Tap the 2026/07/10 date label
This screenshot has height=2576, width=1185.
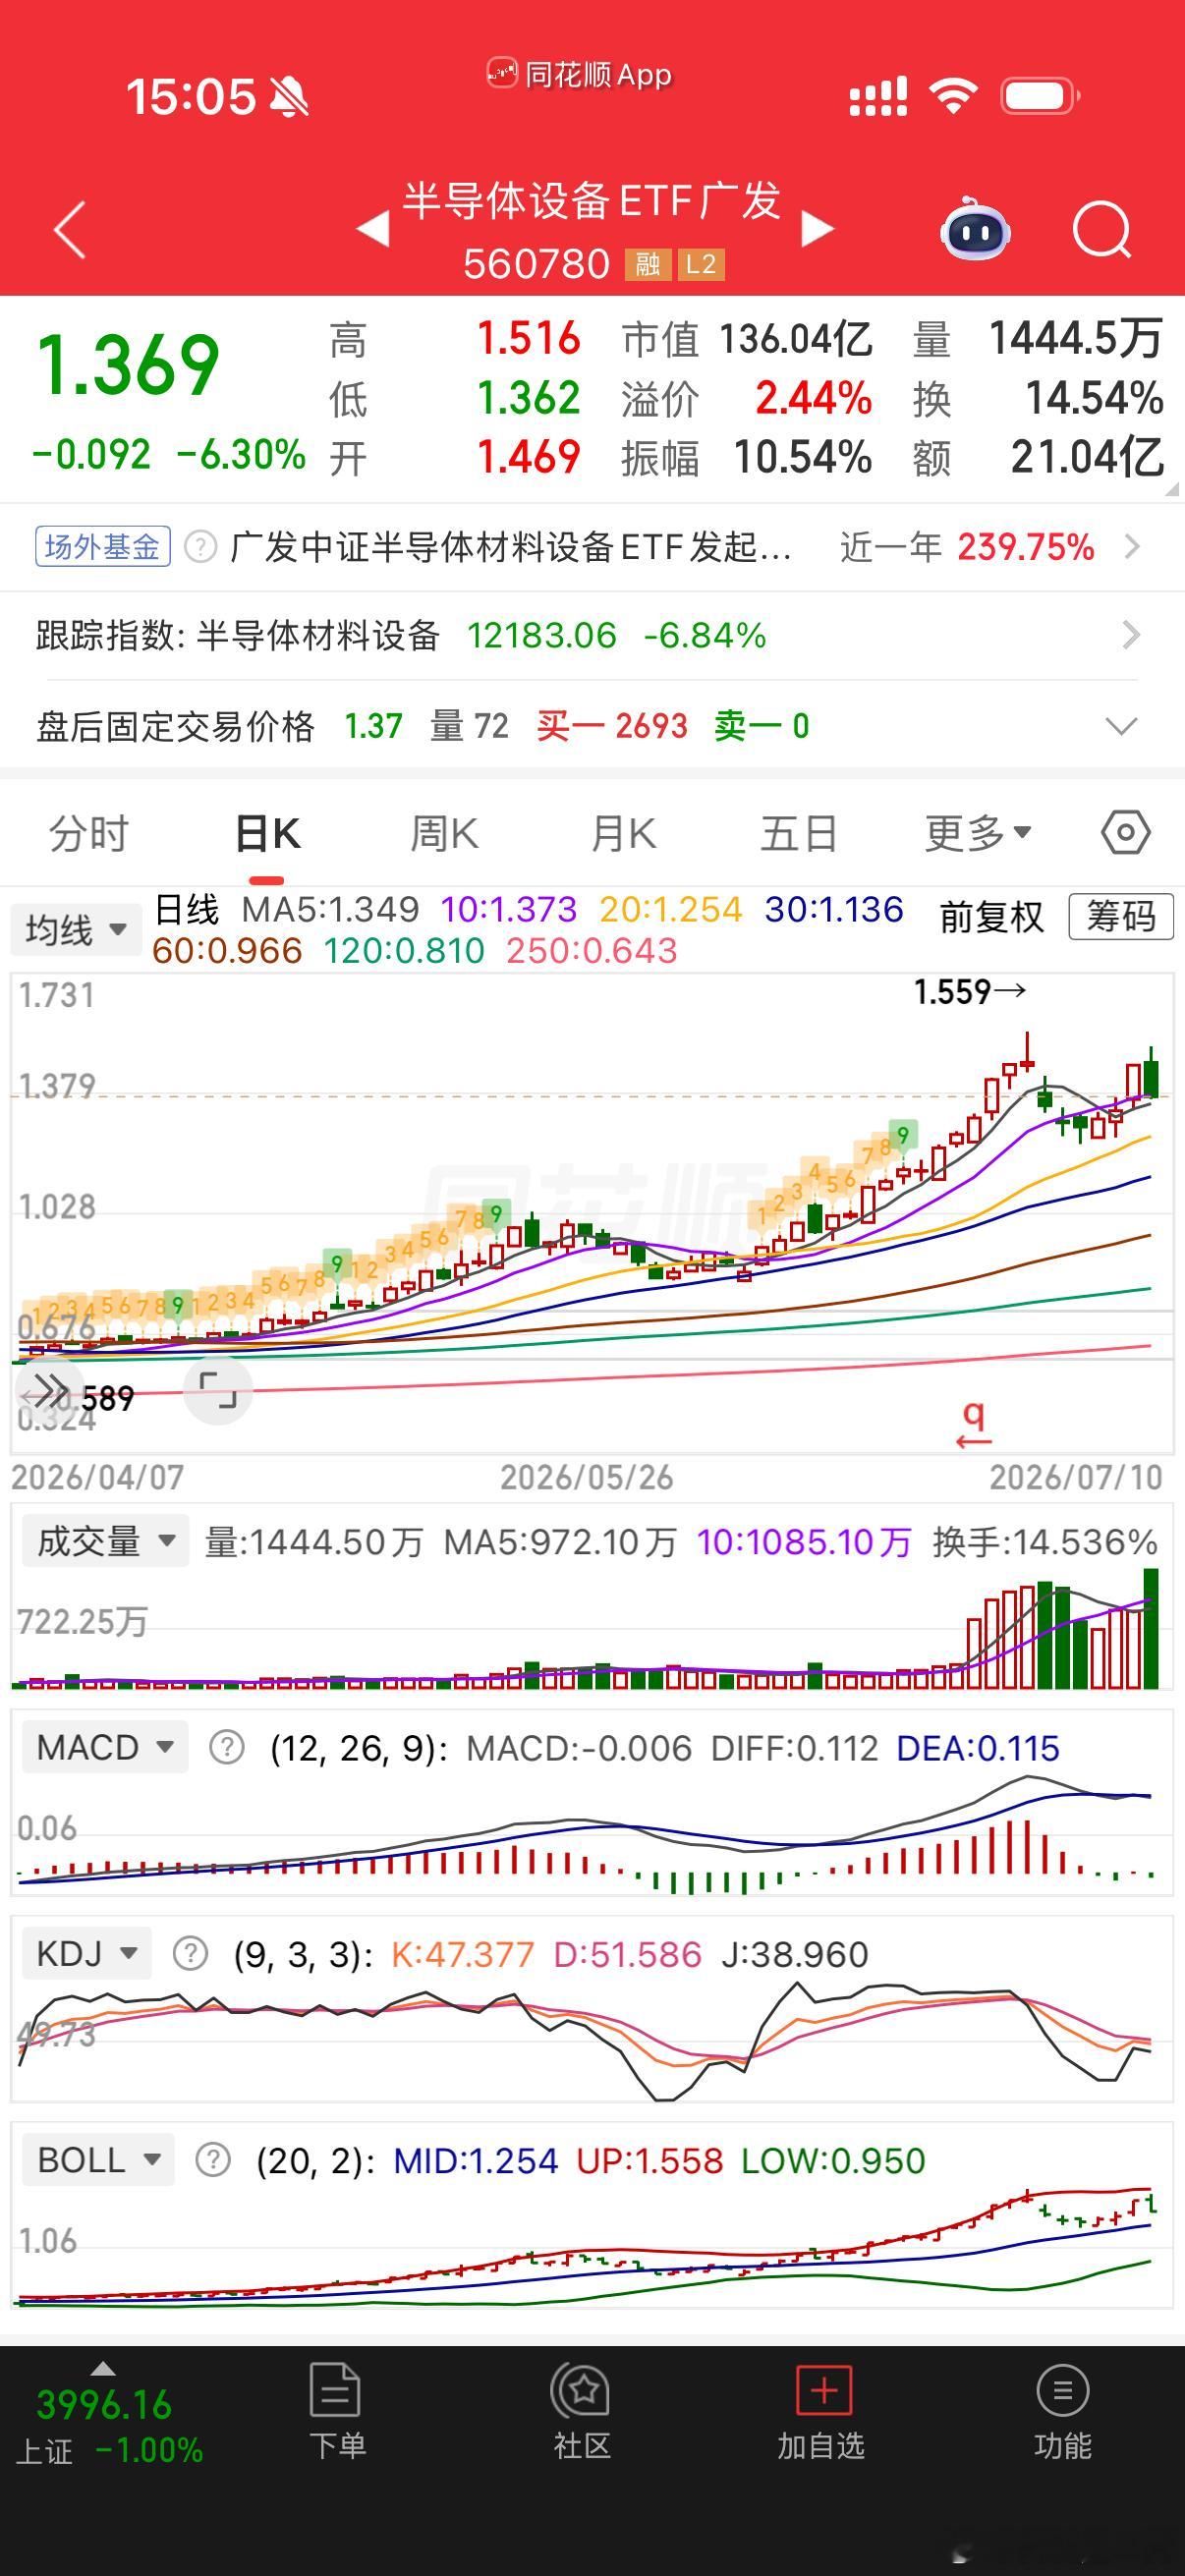click(x=1076, y=1478)
